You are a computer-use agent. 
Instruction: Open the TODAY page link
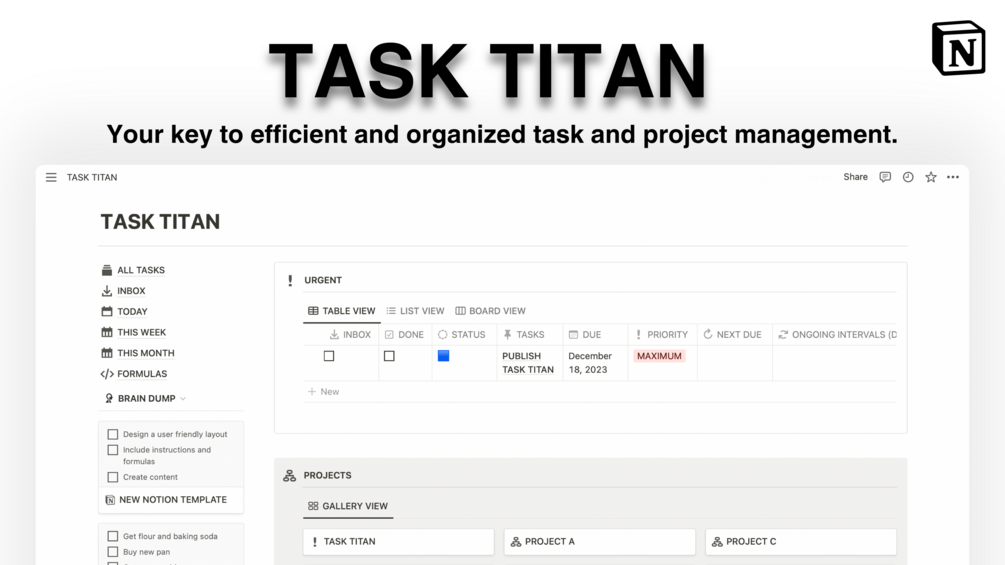pyautogui.click(x=132, y=311)
